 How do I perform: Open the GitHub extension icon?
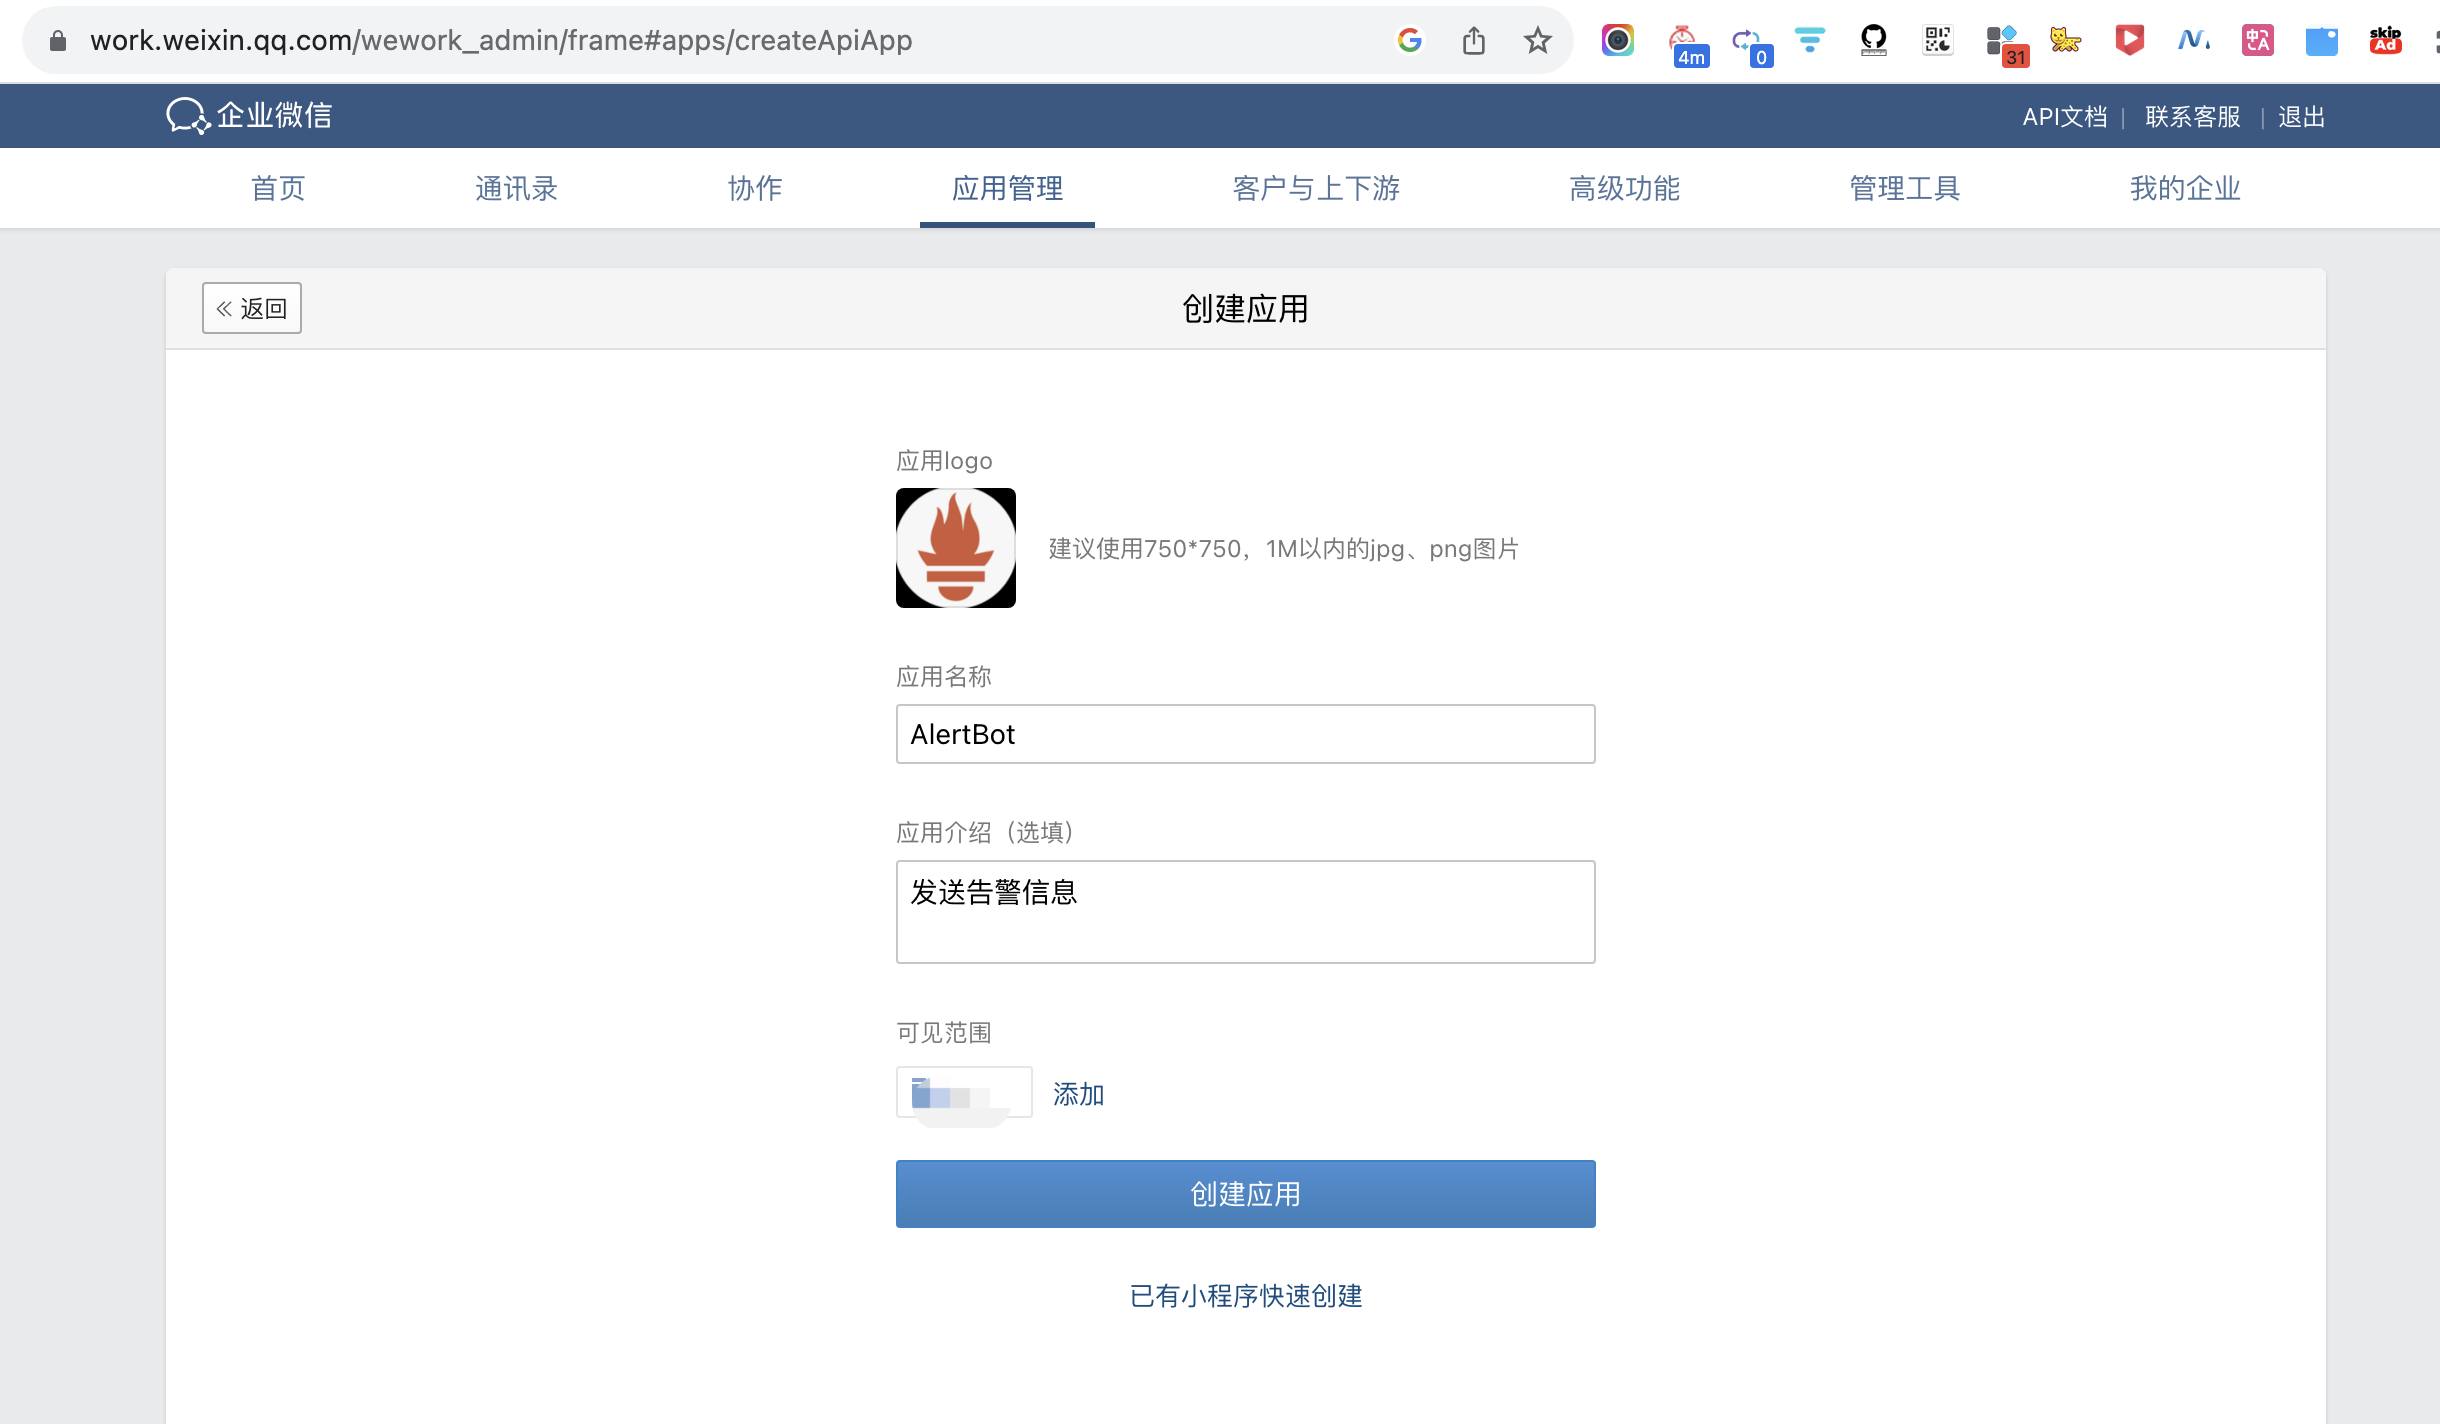point(1873,41)
